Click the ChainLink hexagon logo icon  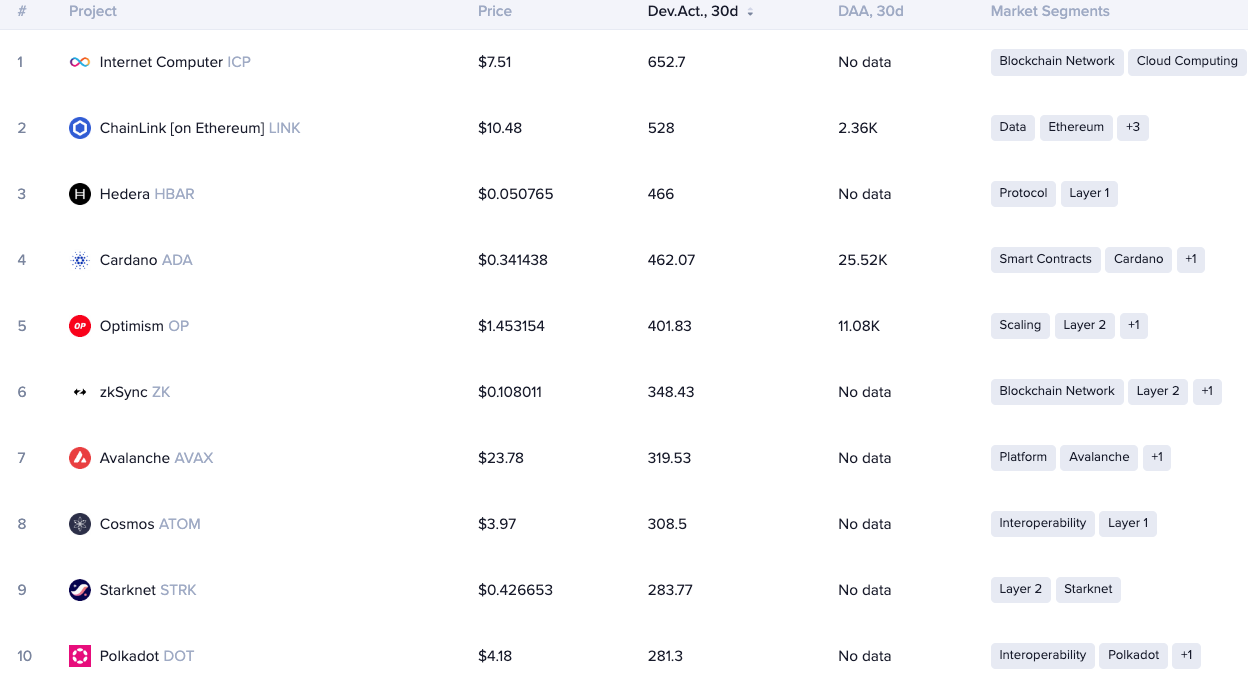80,128
